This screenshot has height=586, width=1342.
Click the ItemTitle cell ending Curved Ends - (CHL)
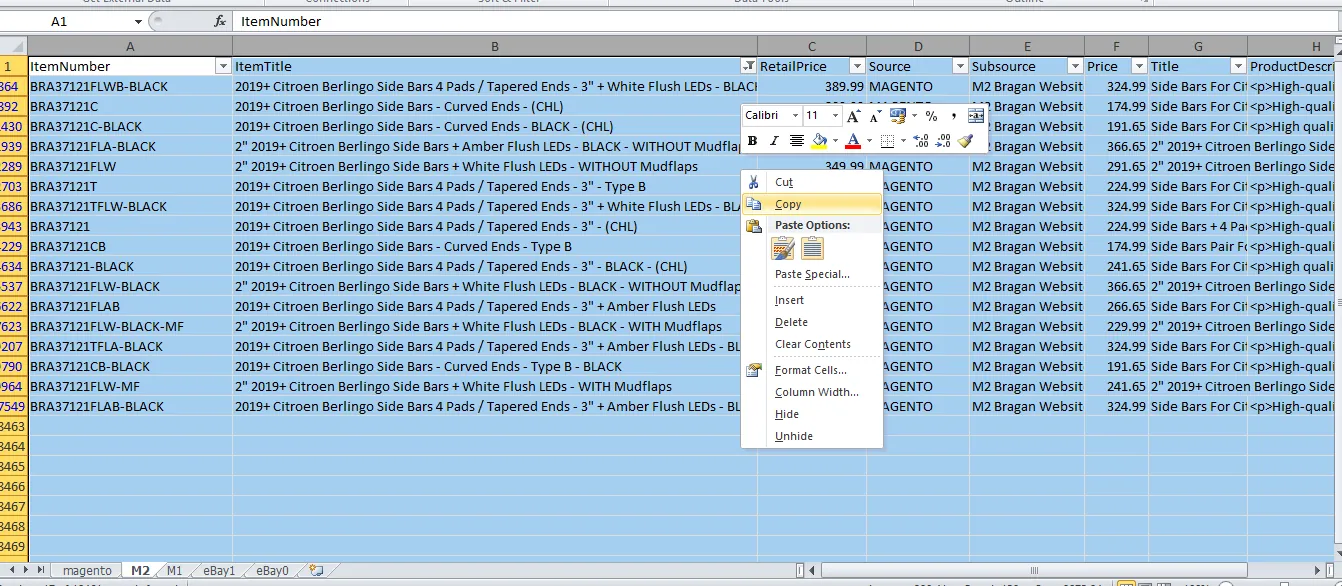click(495, 106)
